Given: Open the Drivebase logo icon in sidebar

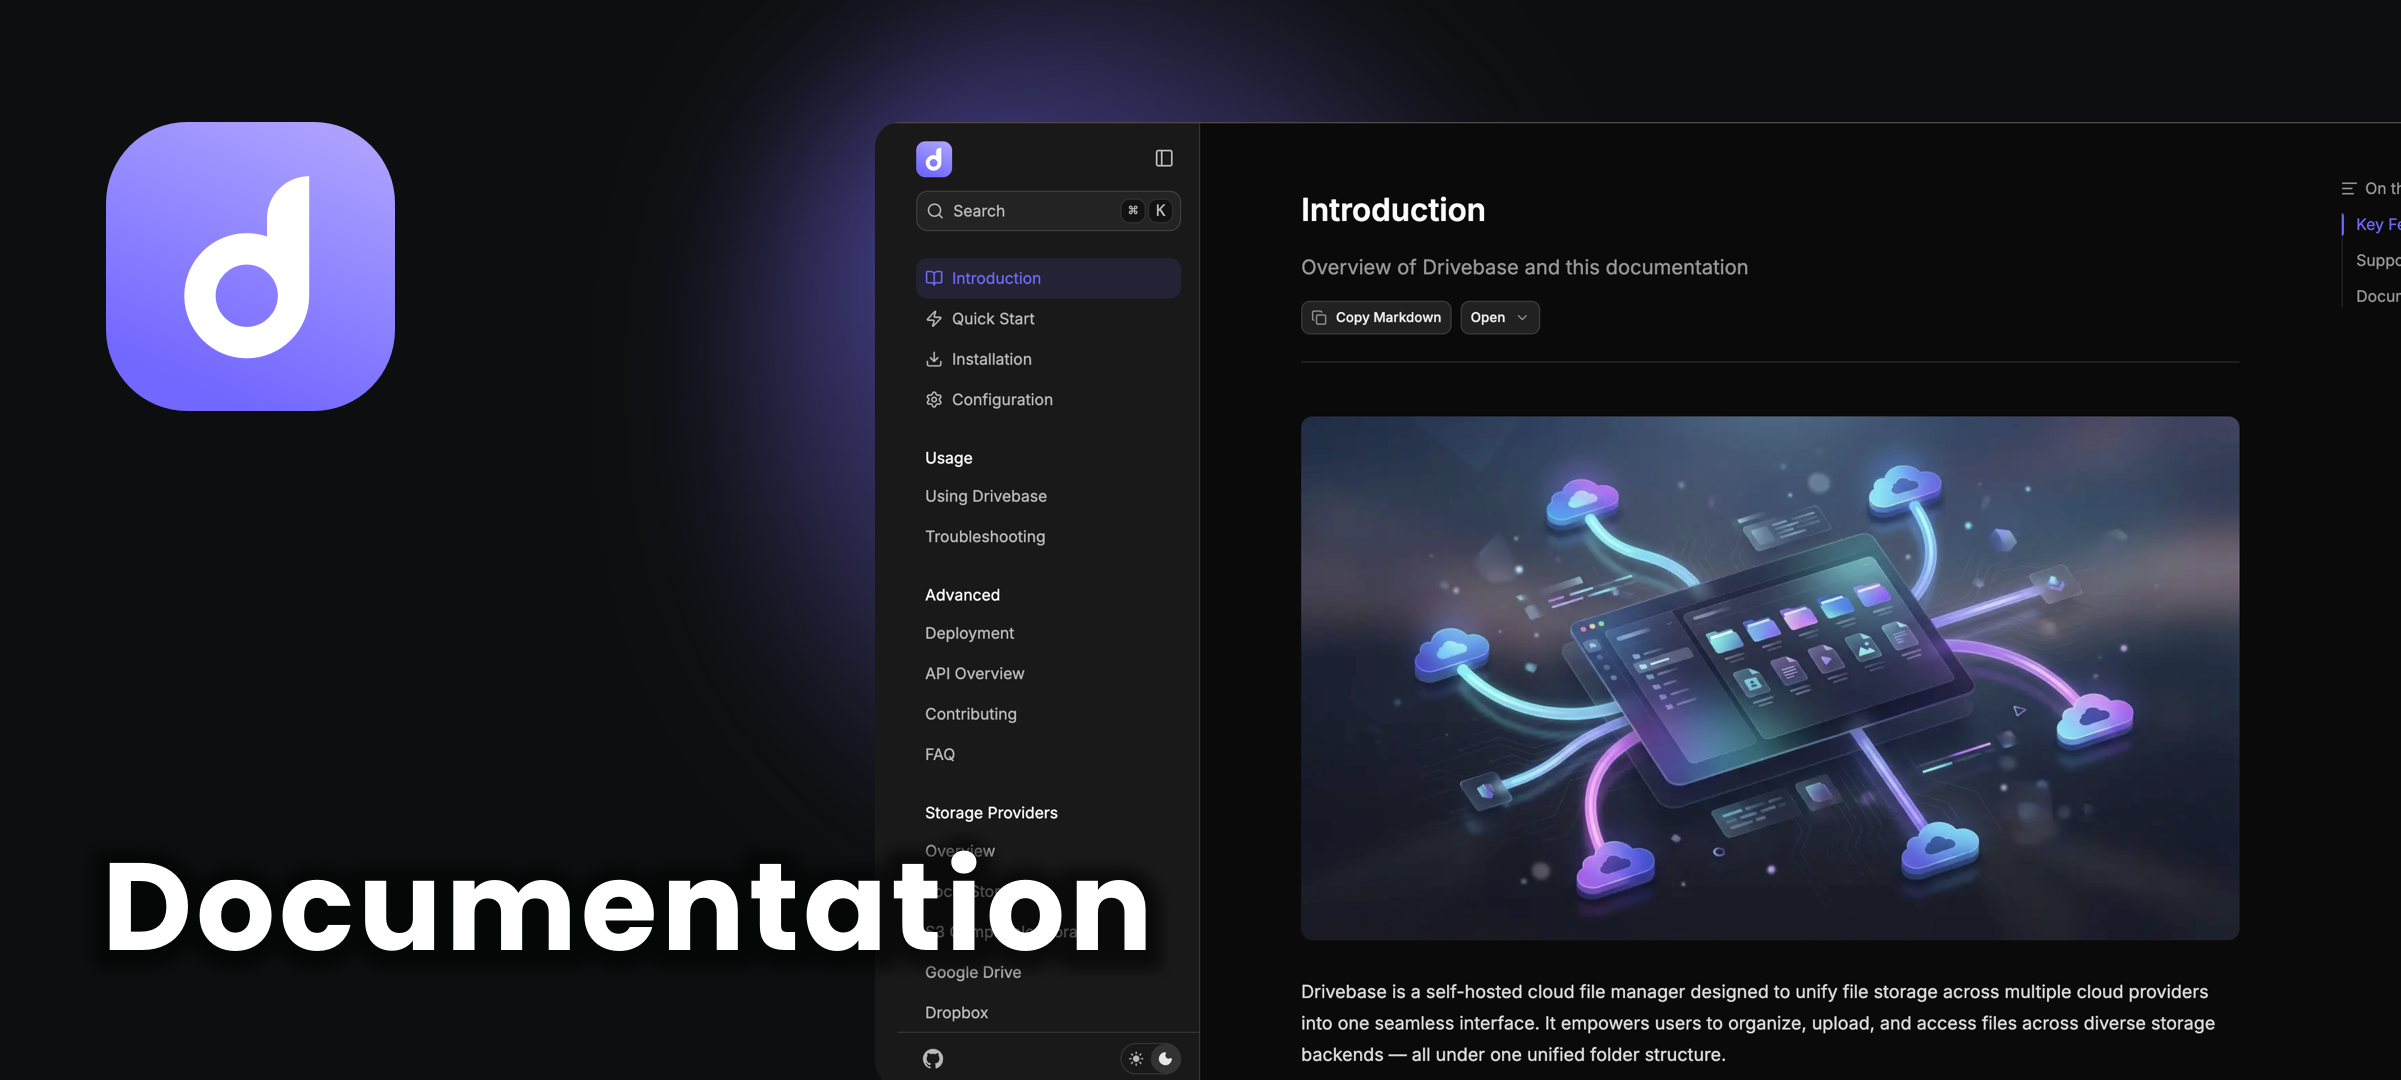Looking at the screenshot, I should pos(933,158).
